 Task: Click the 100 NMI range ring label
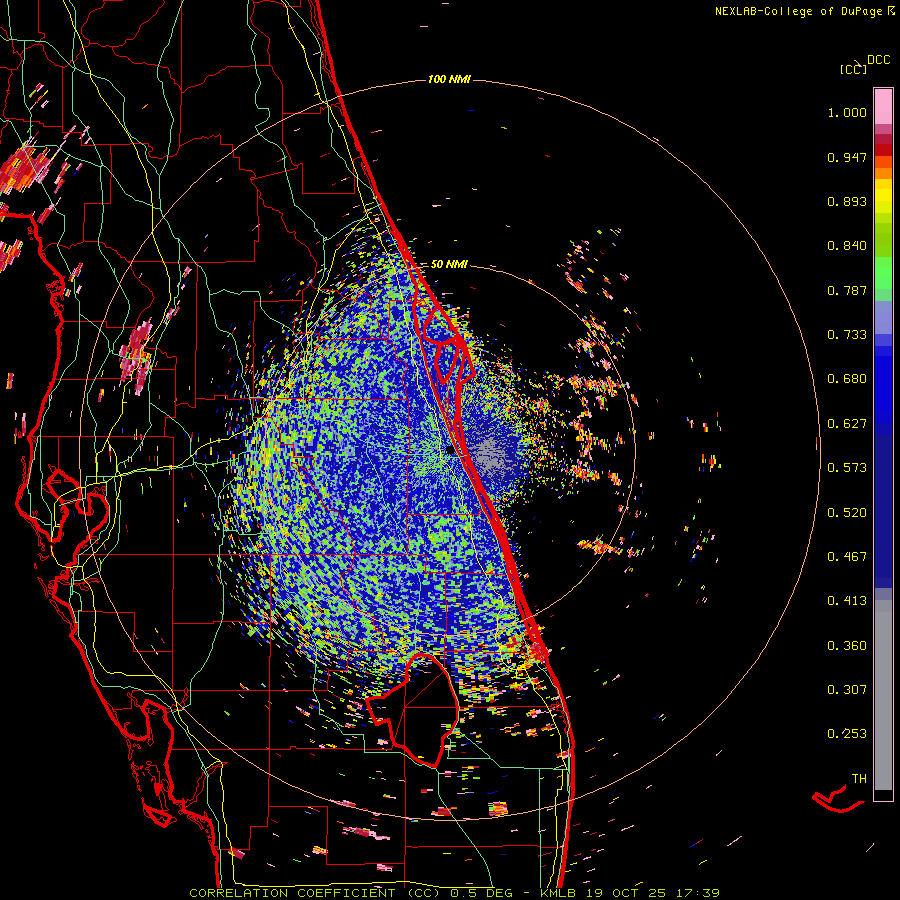(x=449, y=79)
